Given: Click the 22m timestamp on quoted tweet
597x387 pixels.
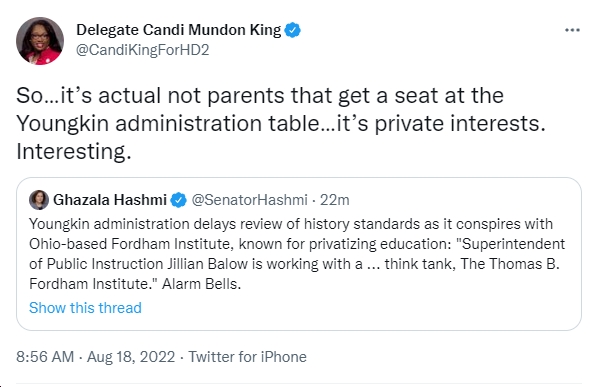Looking at the screenshot, I should click(x=334, y=200).
